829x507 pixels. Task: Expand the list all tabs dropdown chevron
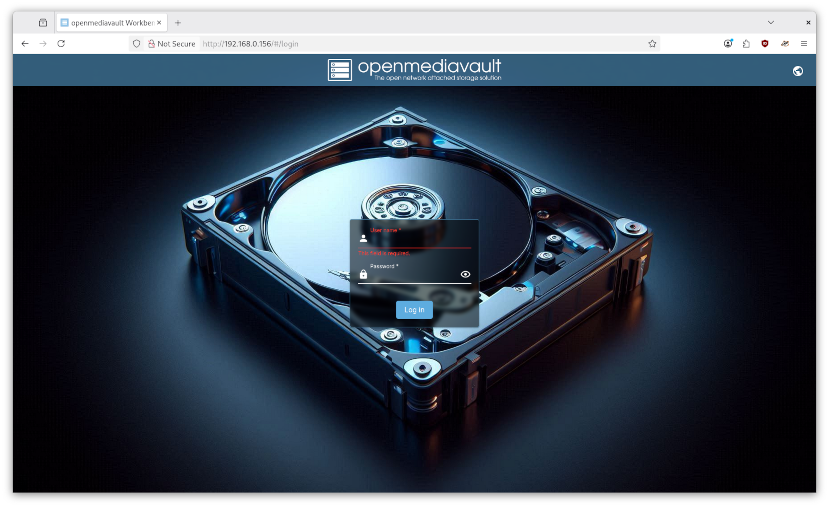(x=770, y=22)
